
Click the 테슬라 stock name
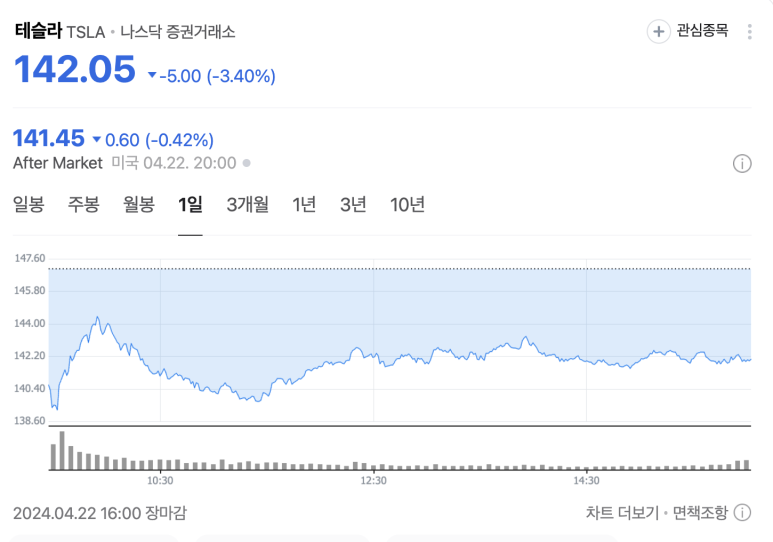[38, 31]
